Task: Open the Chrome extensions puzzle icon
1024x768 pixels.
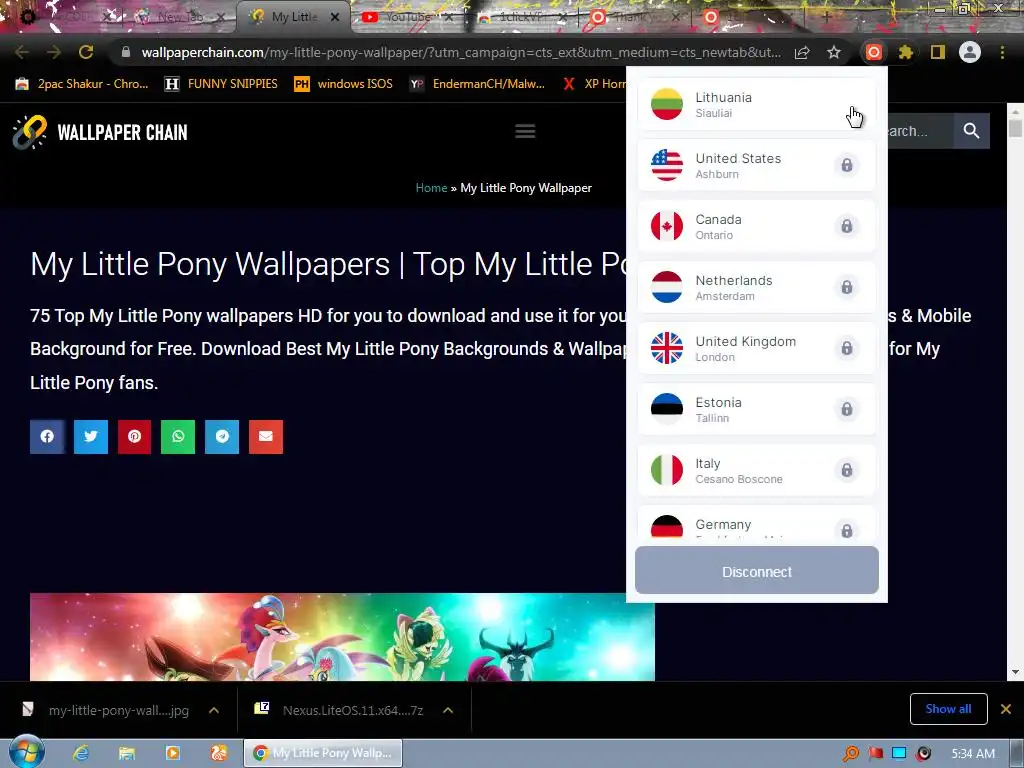Action: point(905,52)
